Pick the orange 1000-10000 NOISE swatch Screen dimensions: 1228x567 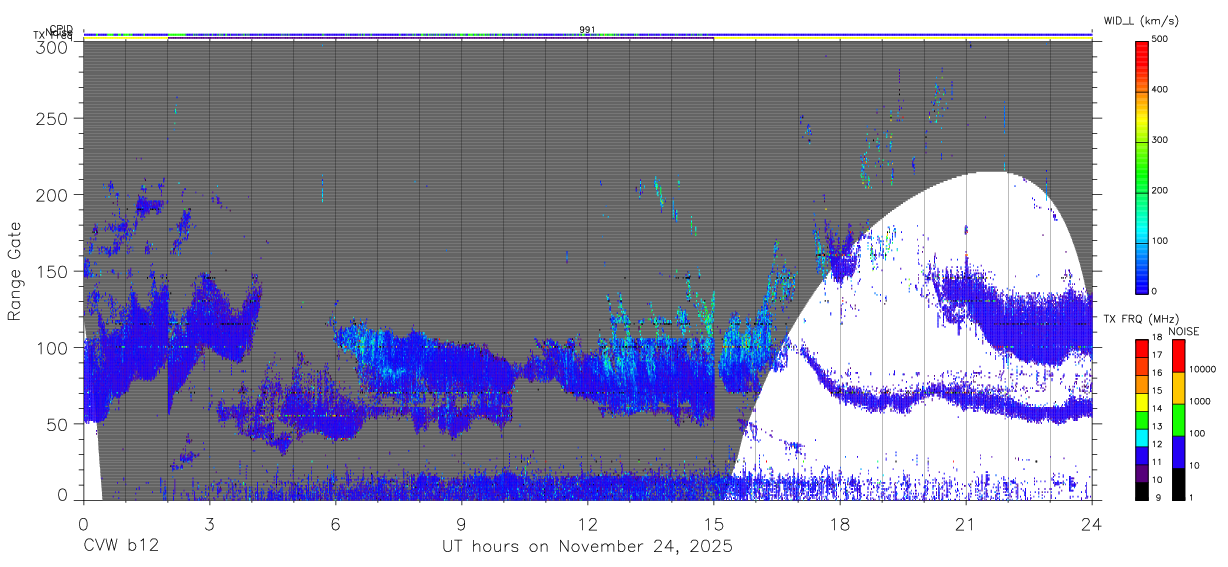pyautogui.click(x=1178, y=387)
